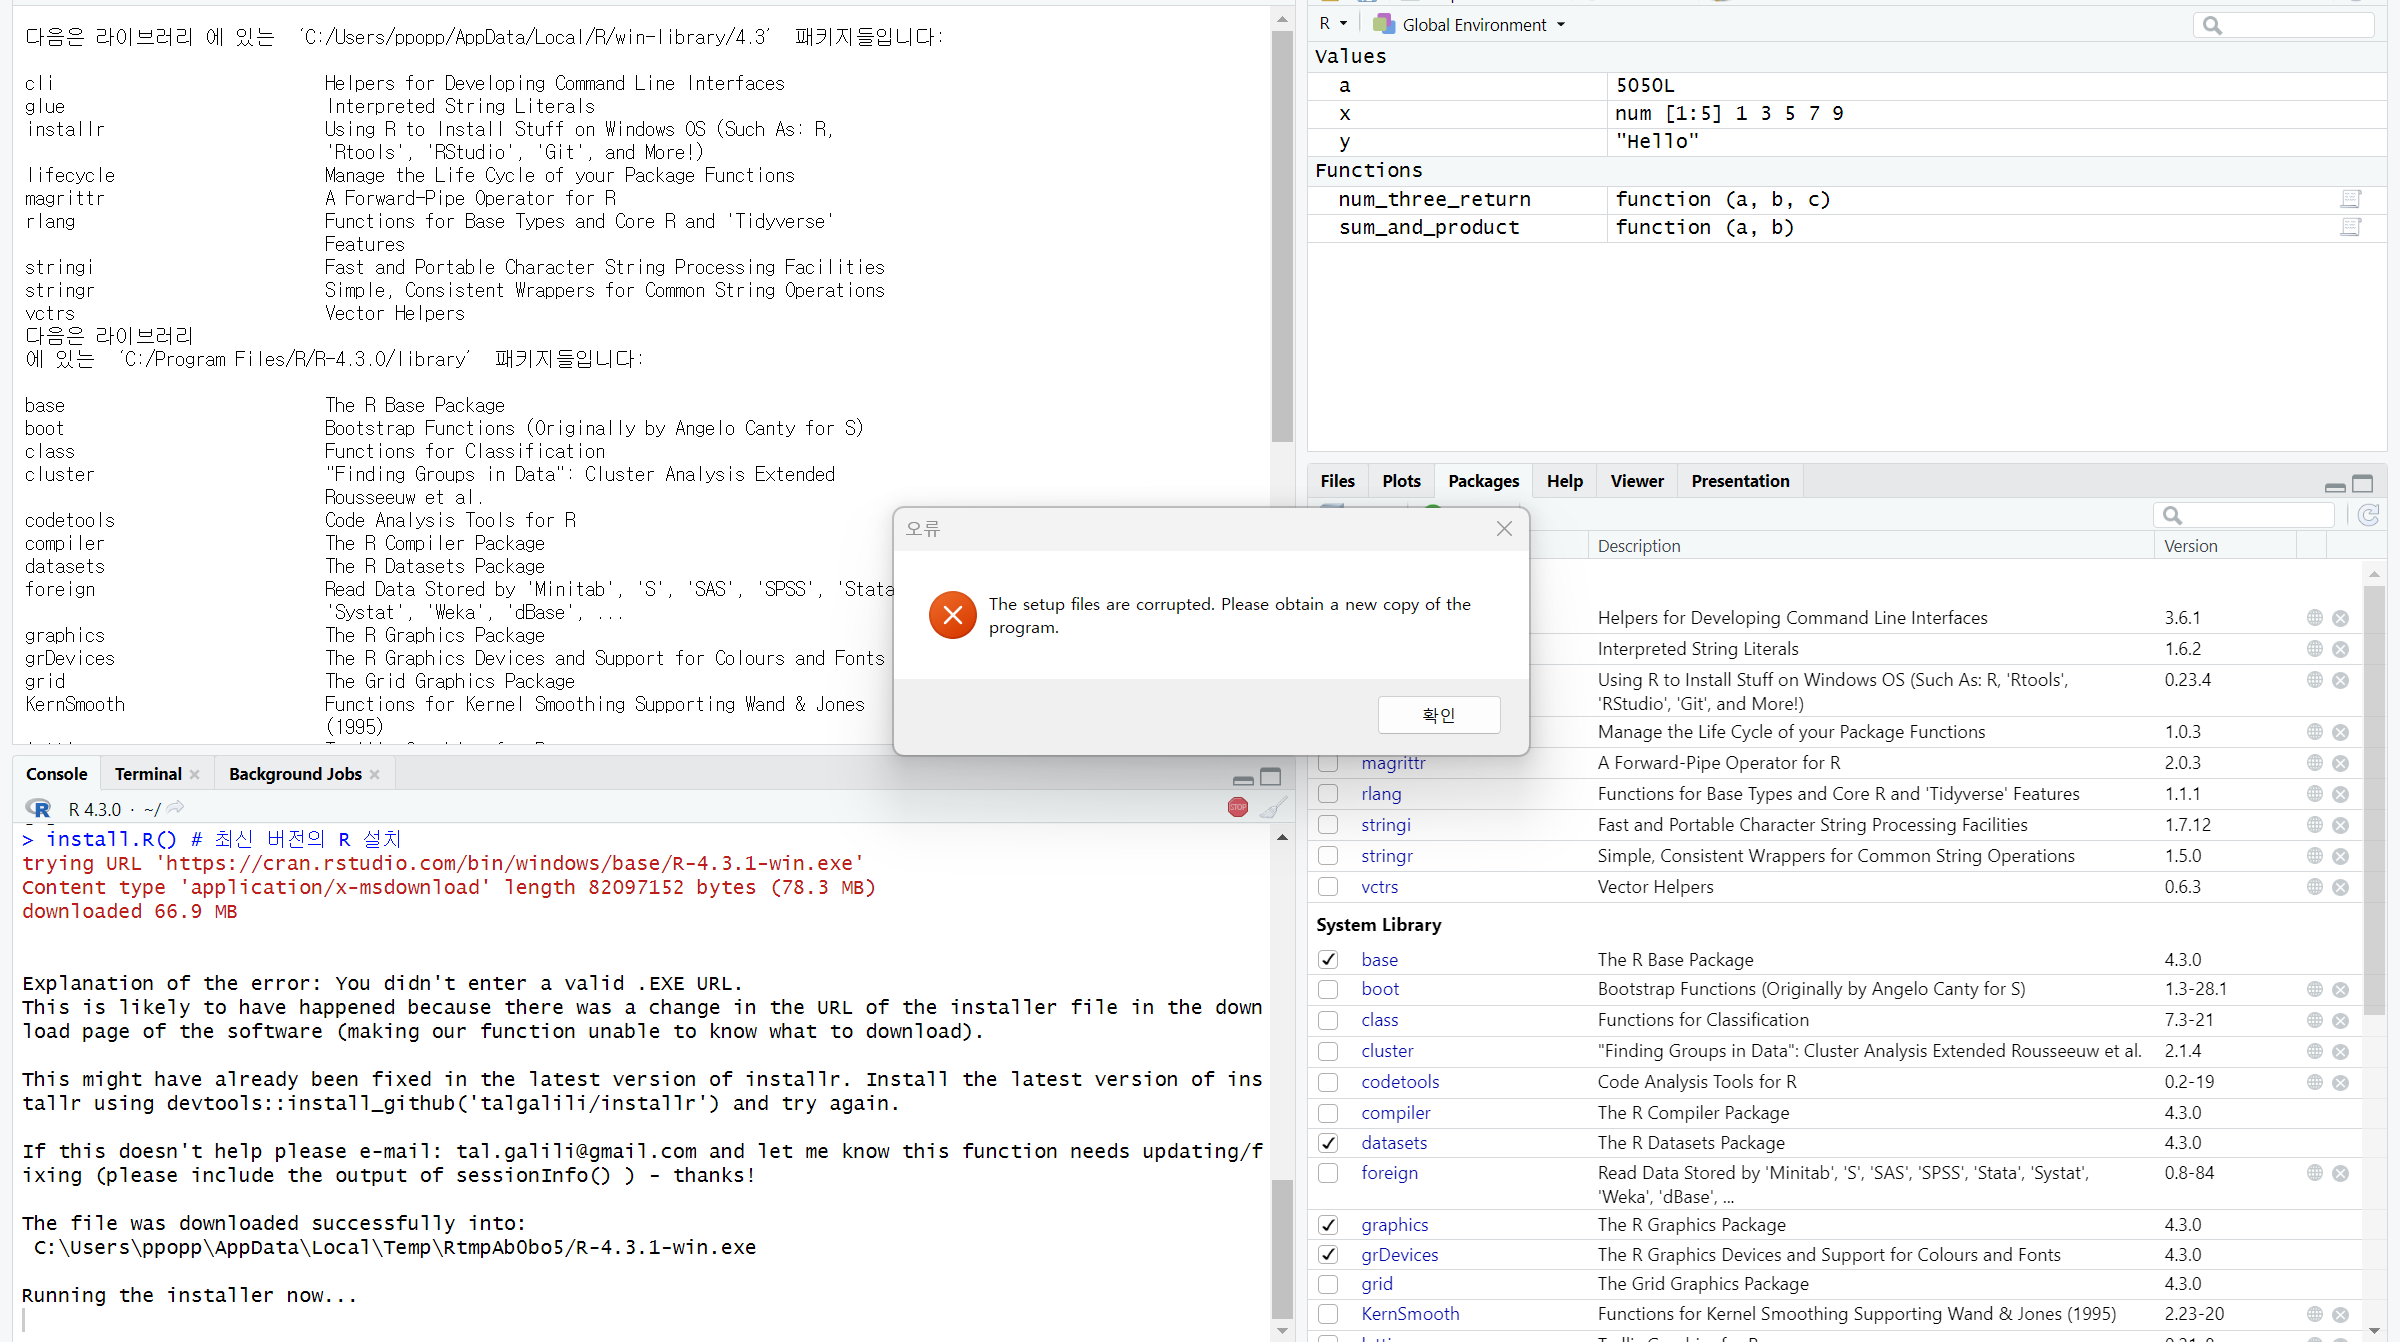
Task: Open the stringi package link
Action: pyautogui.click(x=1385, y=825)
